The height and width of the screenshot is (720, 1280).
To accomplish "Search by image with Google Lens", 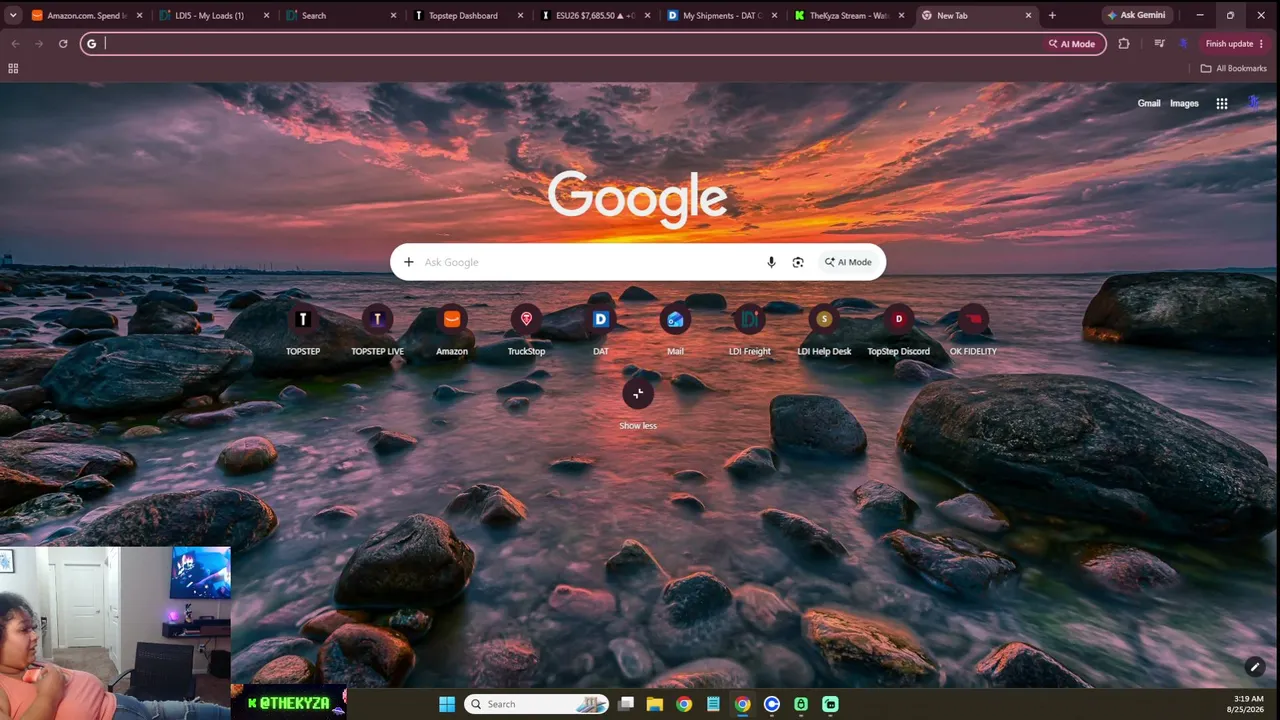I will pos(798,262).
